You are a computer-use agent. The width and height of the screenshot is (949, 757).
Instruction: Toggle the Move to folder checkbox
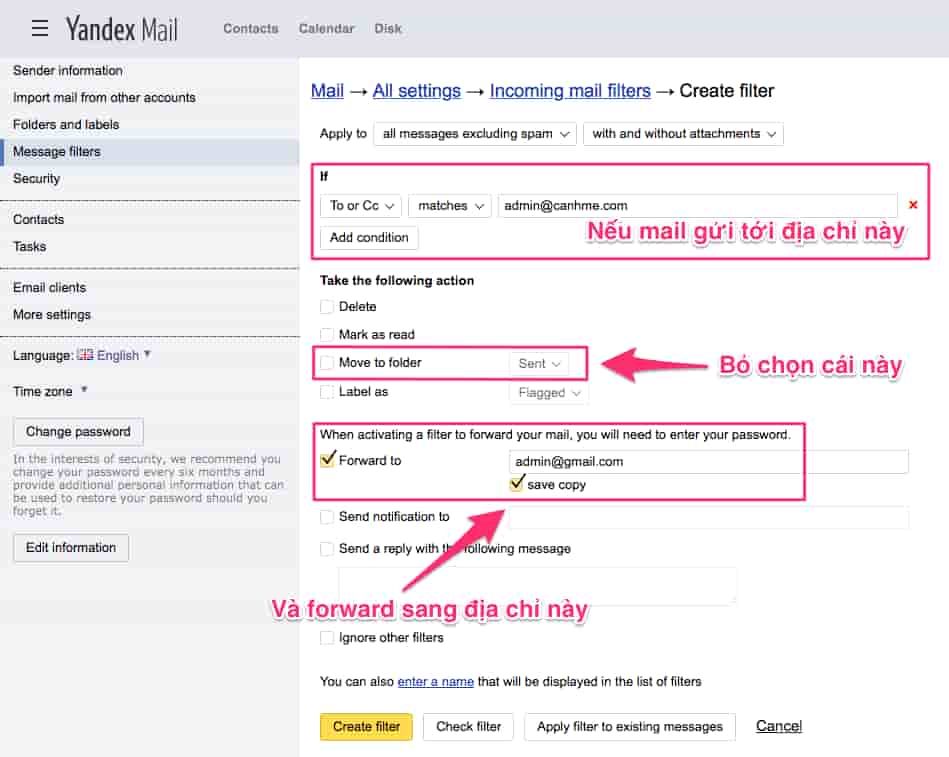[327, 362]
